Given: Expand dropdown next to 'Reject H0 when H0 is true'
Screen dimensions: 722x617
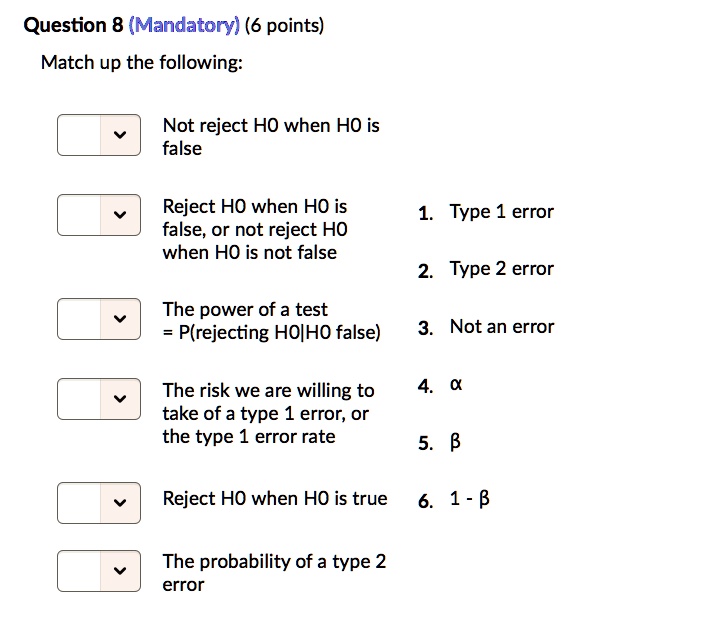Looking at the screenshot, I should [x=99, y=503].
